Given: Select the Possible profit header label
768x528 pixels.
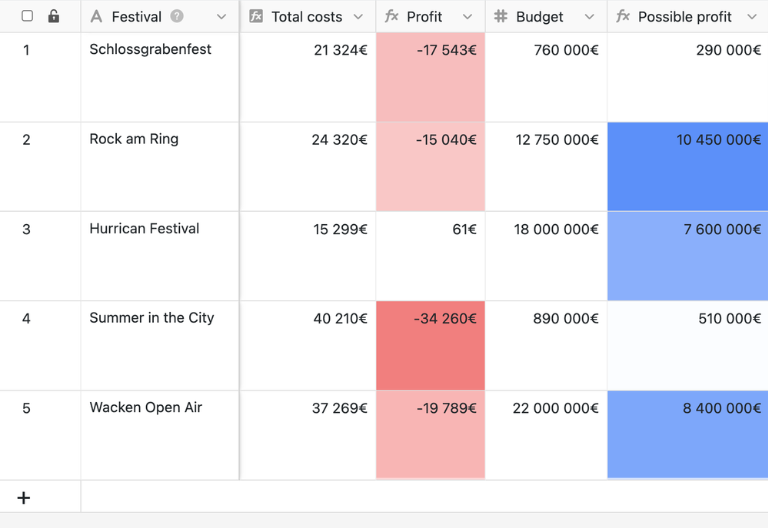Looking at the screenshot, I should [x=685, y=17].
